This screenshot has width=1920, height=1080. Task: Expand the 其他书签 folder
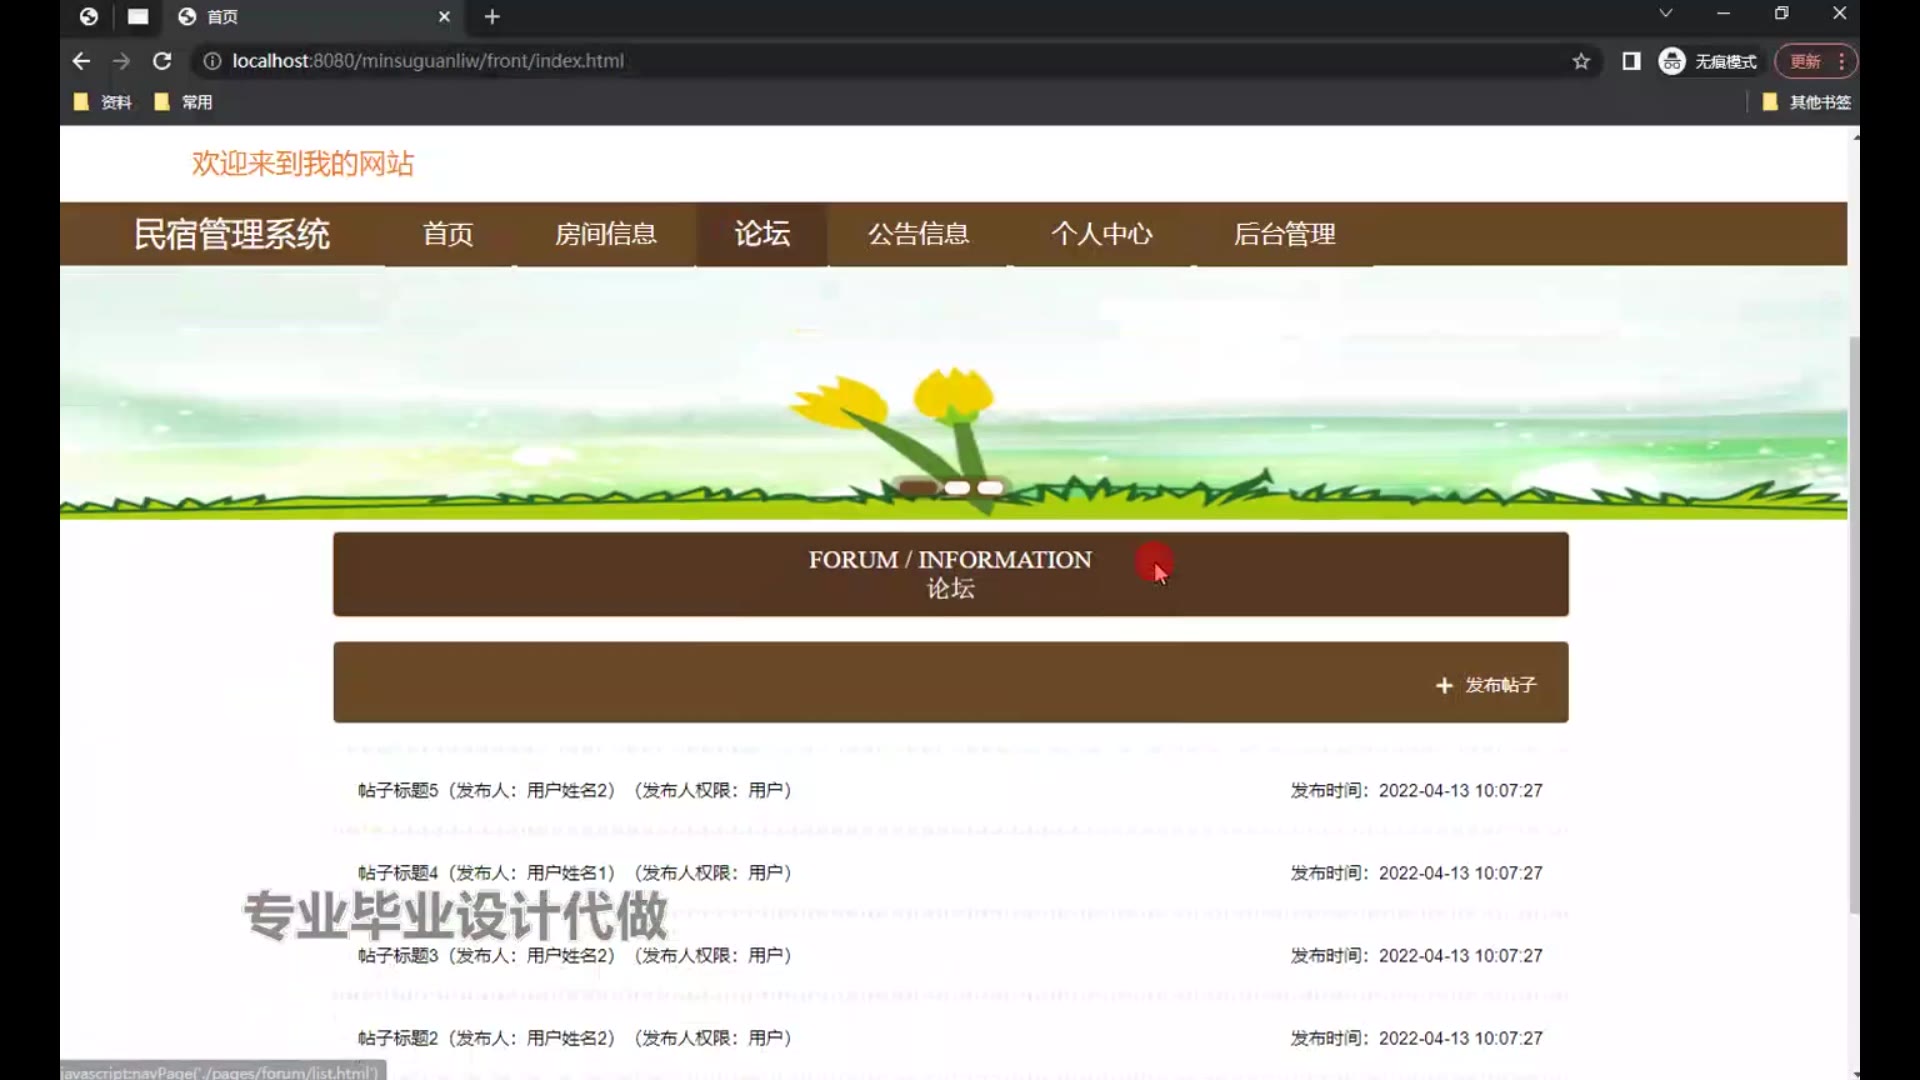[1807, 102]
